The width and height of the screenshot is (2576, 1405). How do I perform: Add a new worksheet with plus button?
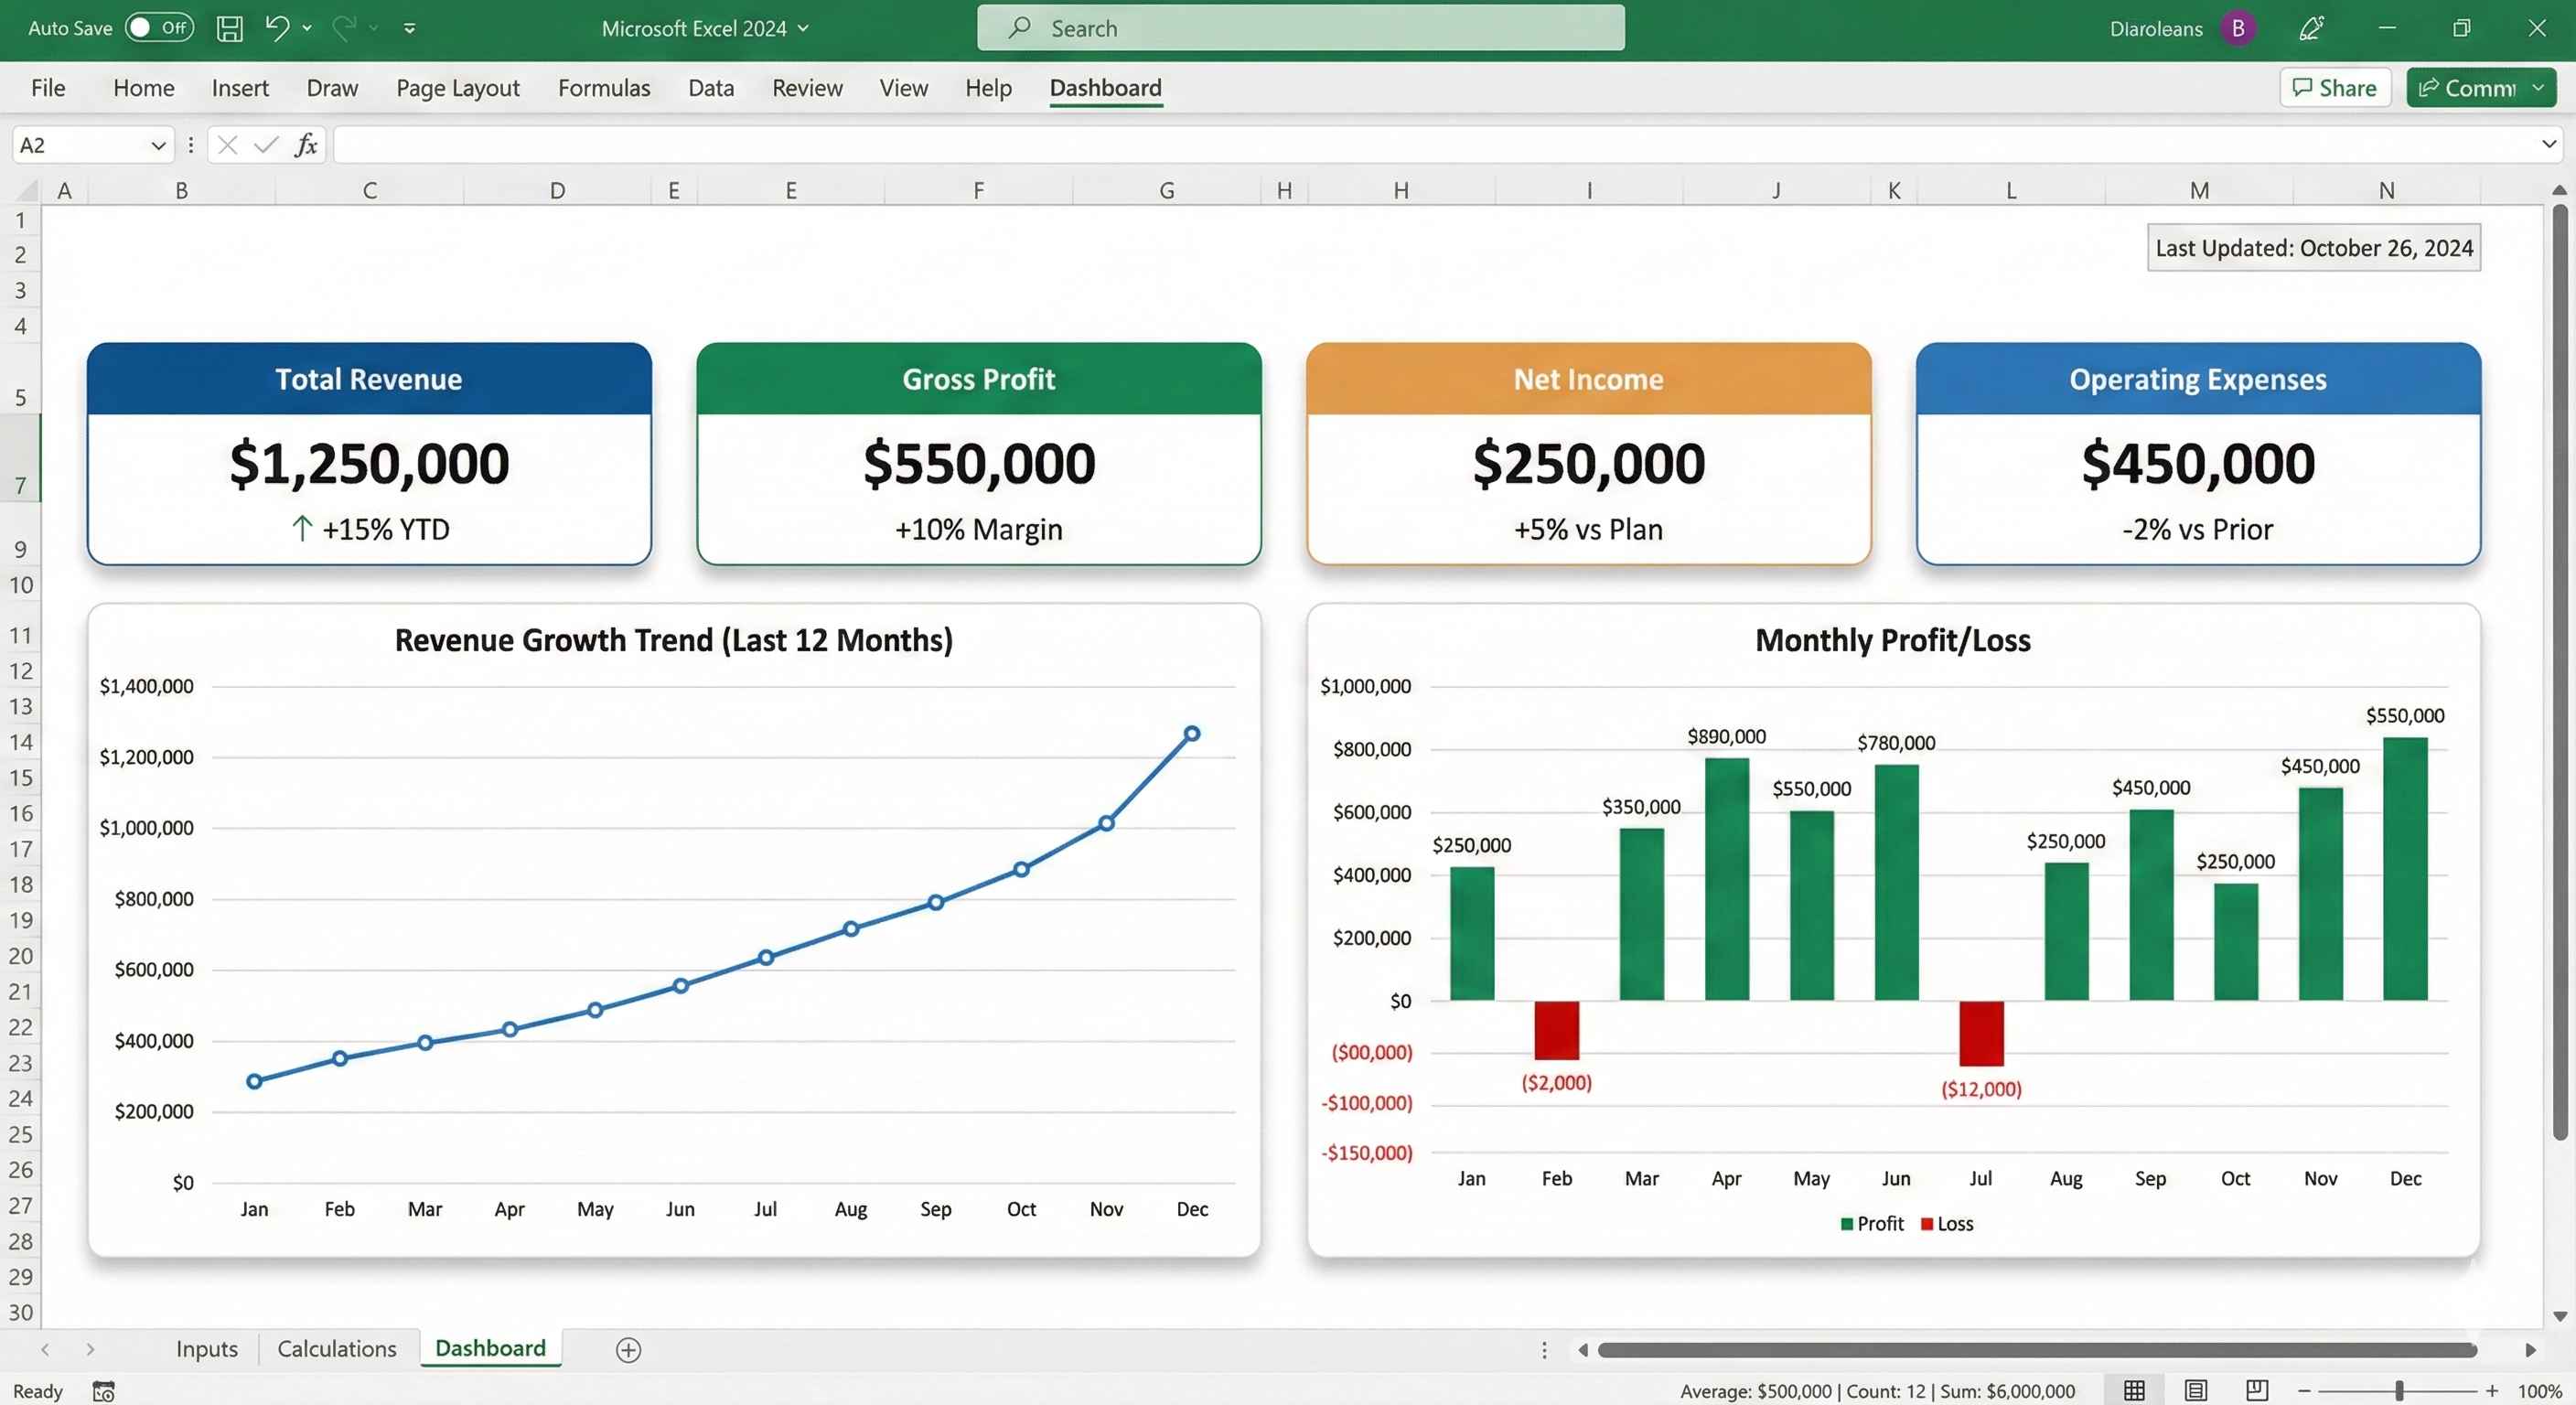628,1349
